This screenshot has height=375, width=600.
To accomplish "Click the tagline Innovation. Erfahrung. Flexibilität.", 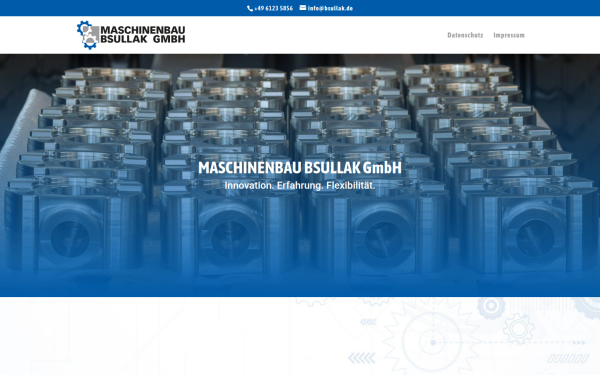I will 300,186.
